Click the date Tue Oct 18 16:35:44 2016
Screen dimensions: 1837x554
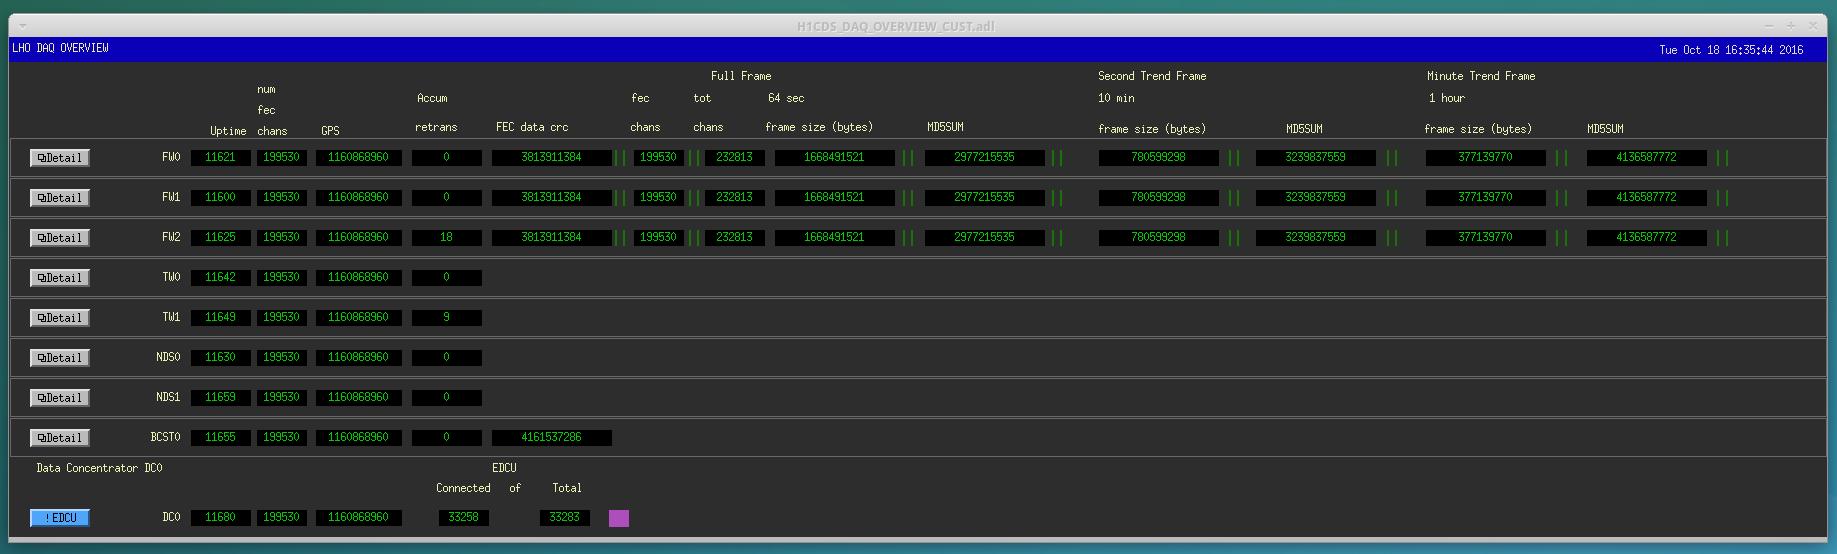(1731, 50)
